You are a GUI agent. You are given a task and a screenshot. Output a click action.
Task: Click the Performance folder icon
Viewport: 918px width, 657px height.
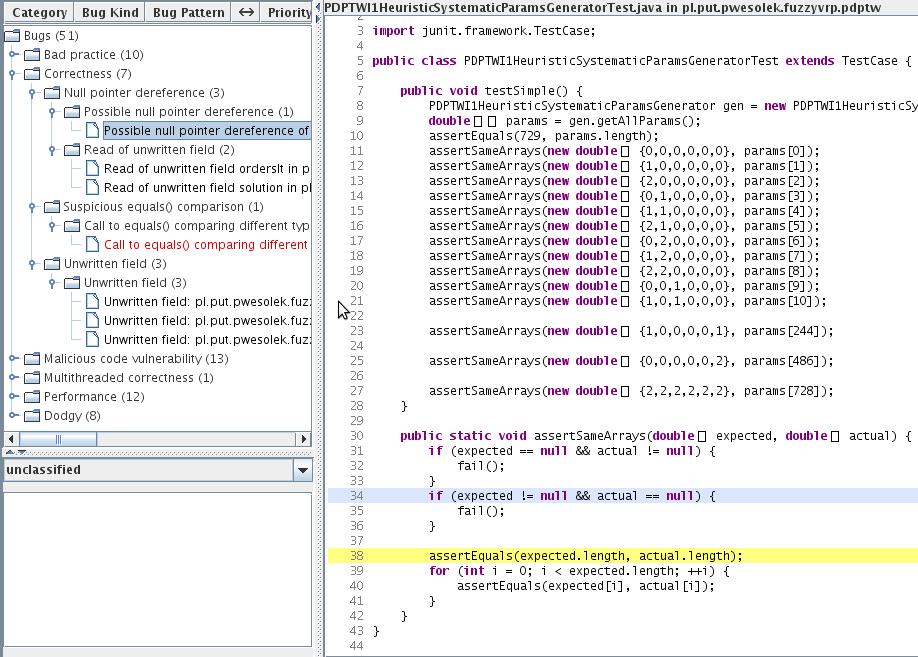point(32,396)
